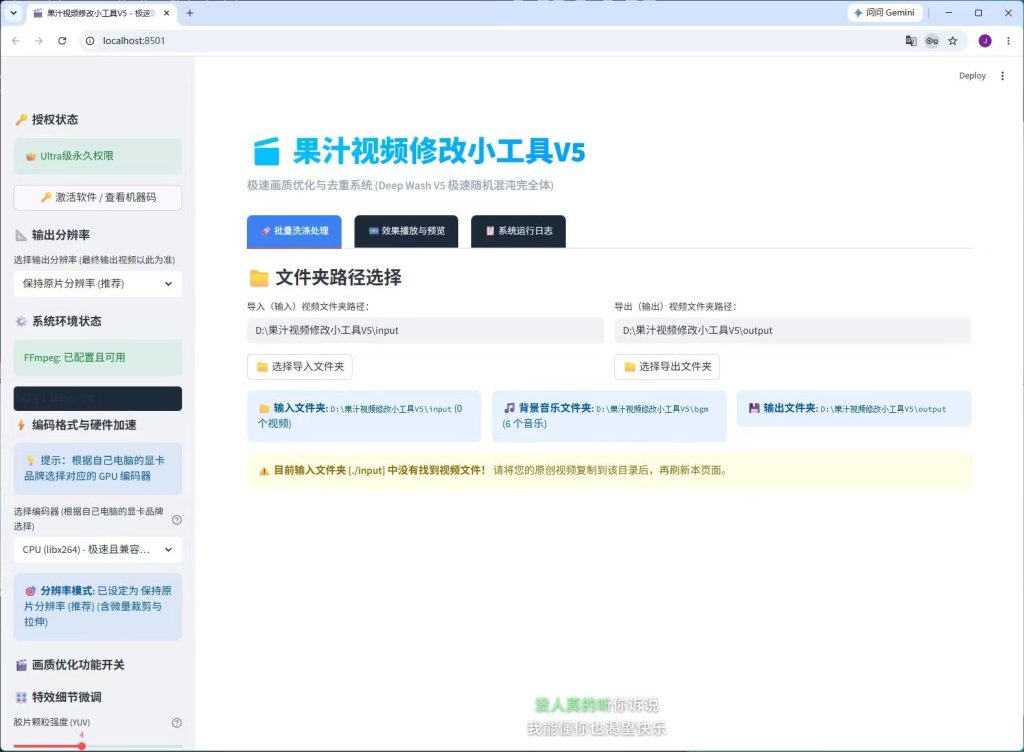The image size is (1024, 752).
Task: Click the help icon beside 胶片颗粒强度
Action: [176, 723]
